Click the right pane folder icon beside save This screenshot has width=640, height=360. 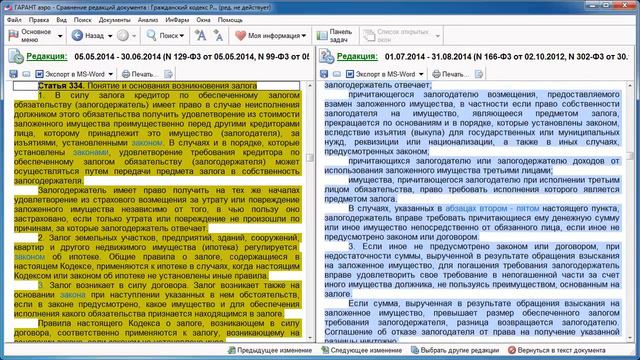337,74
